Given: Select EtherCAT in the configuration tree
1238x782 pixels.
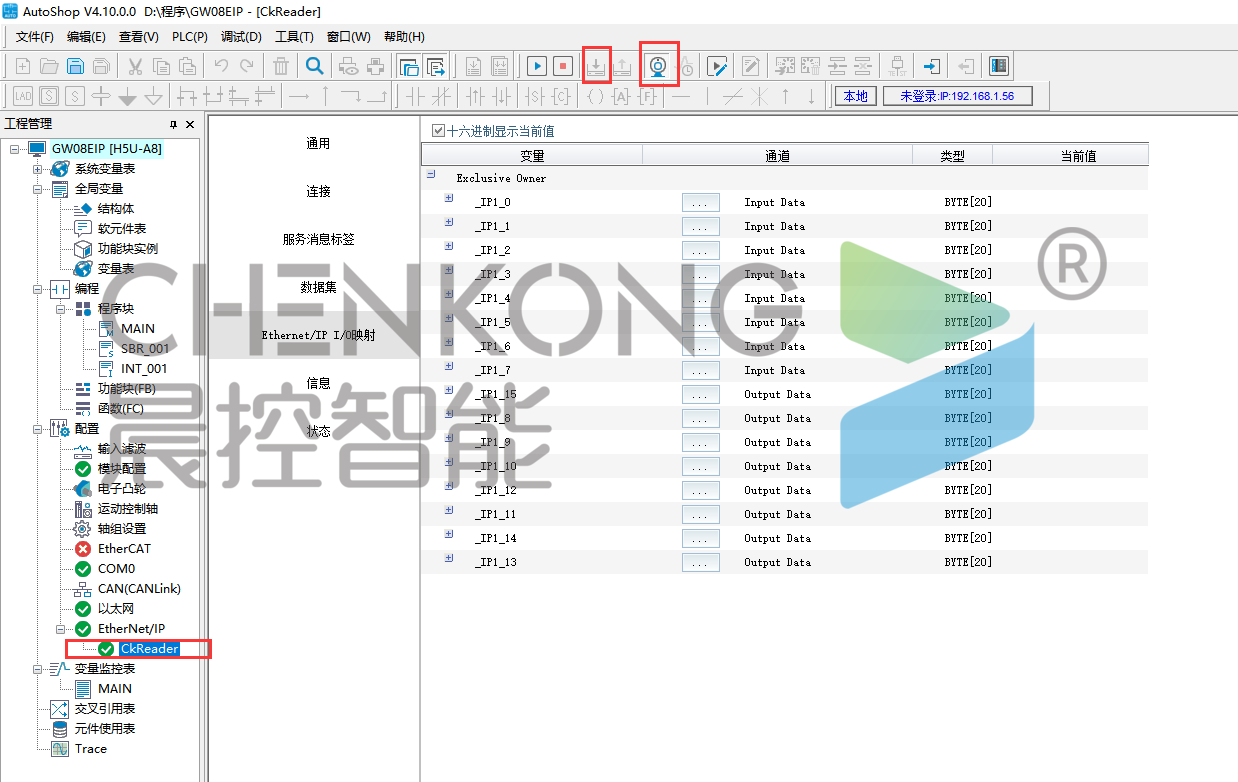Looking at the screenshot, I should tap(124, 549).
